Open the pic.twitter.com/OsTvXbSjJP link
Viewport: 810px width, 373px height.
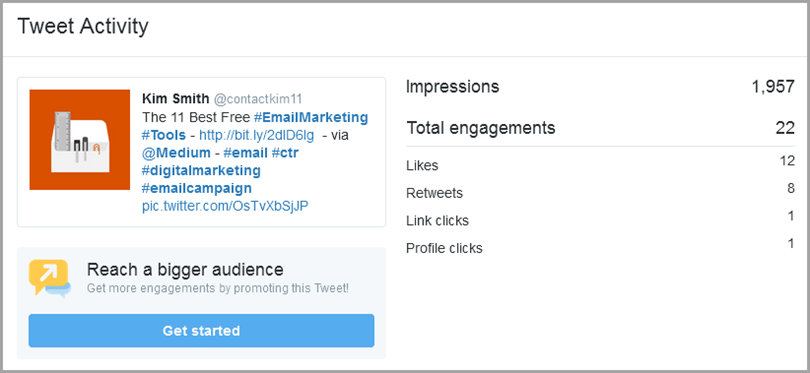225,206
